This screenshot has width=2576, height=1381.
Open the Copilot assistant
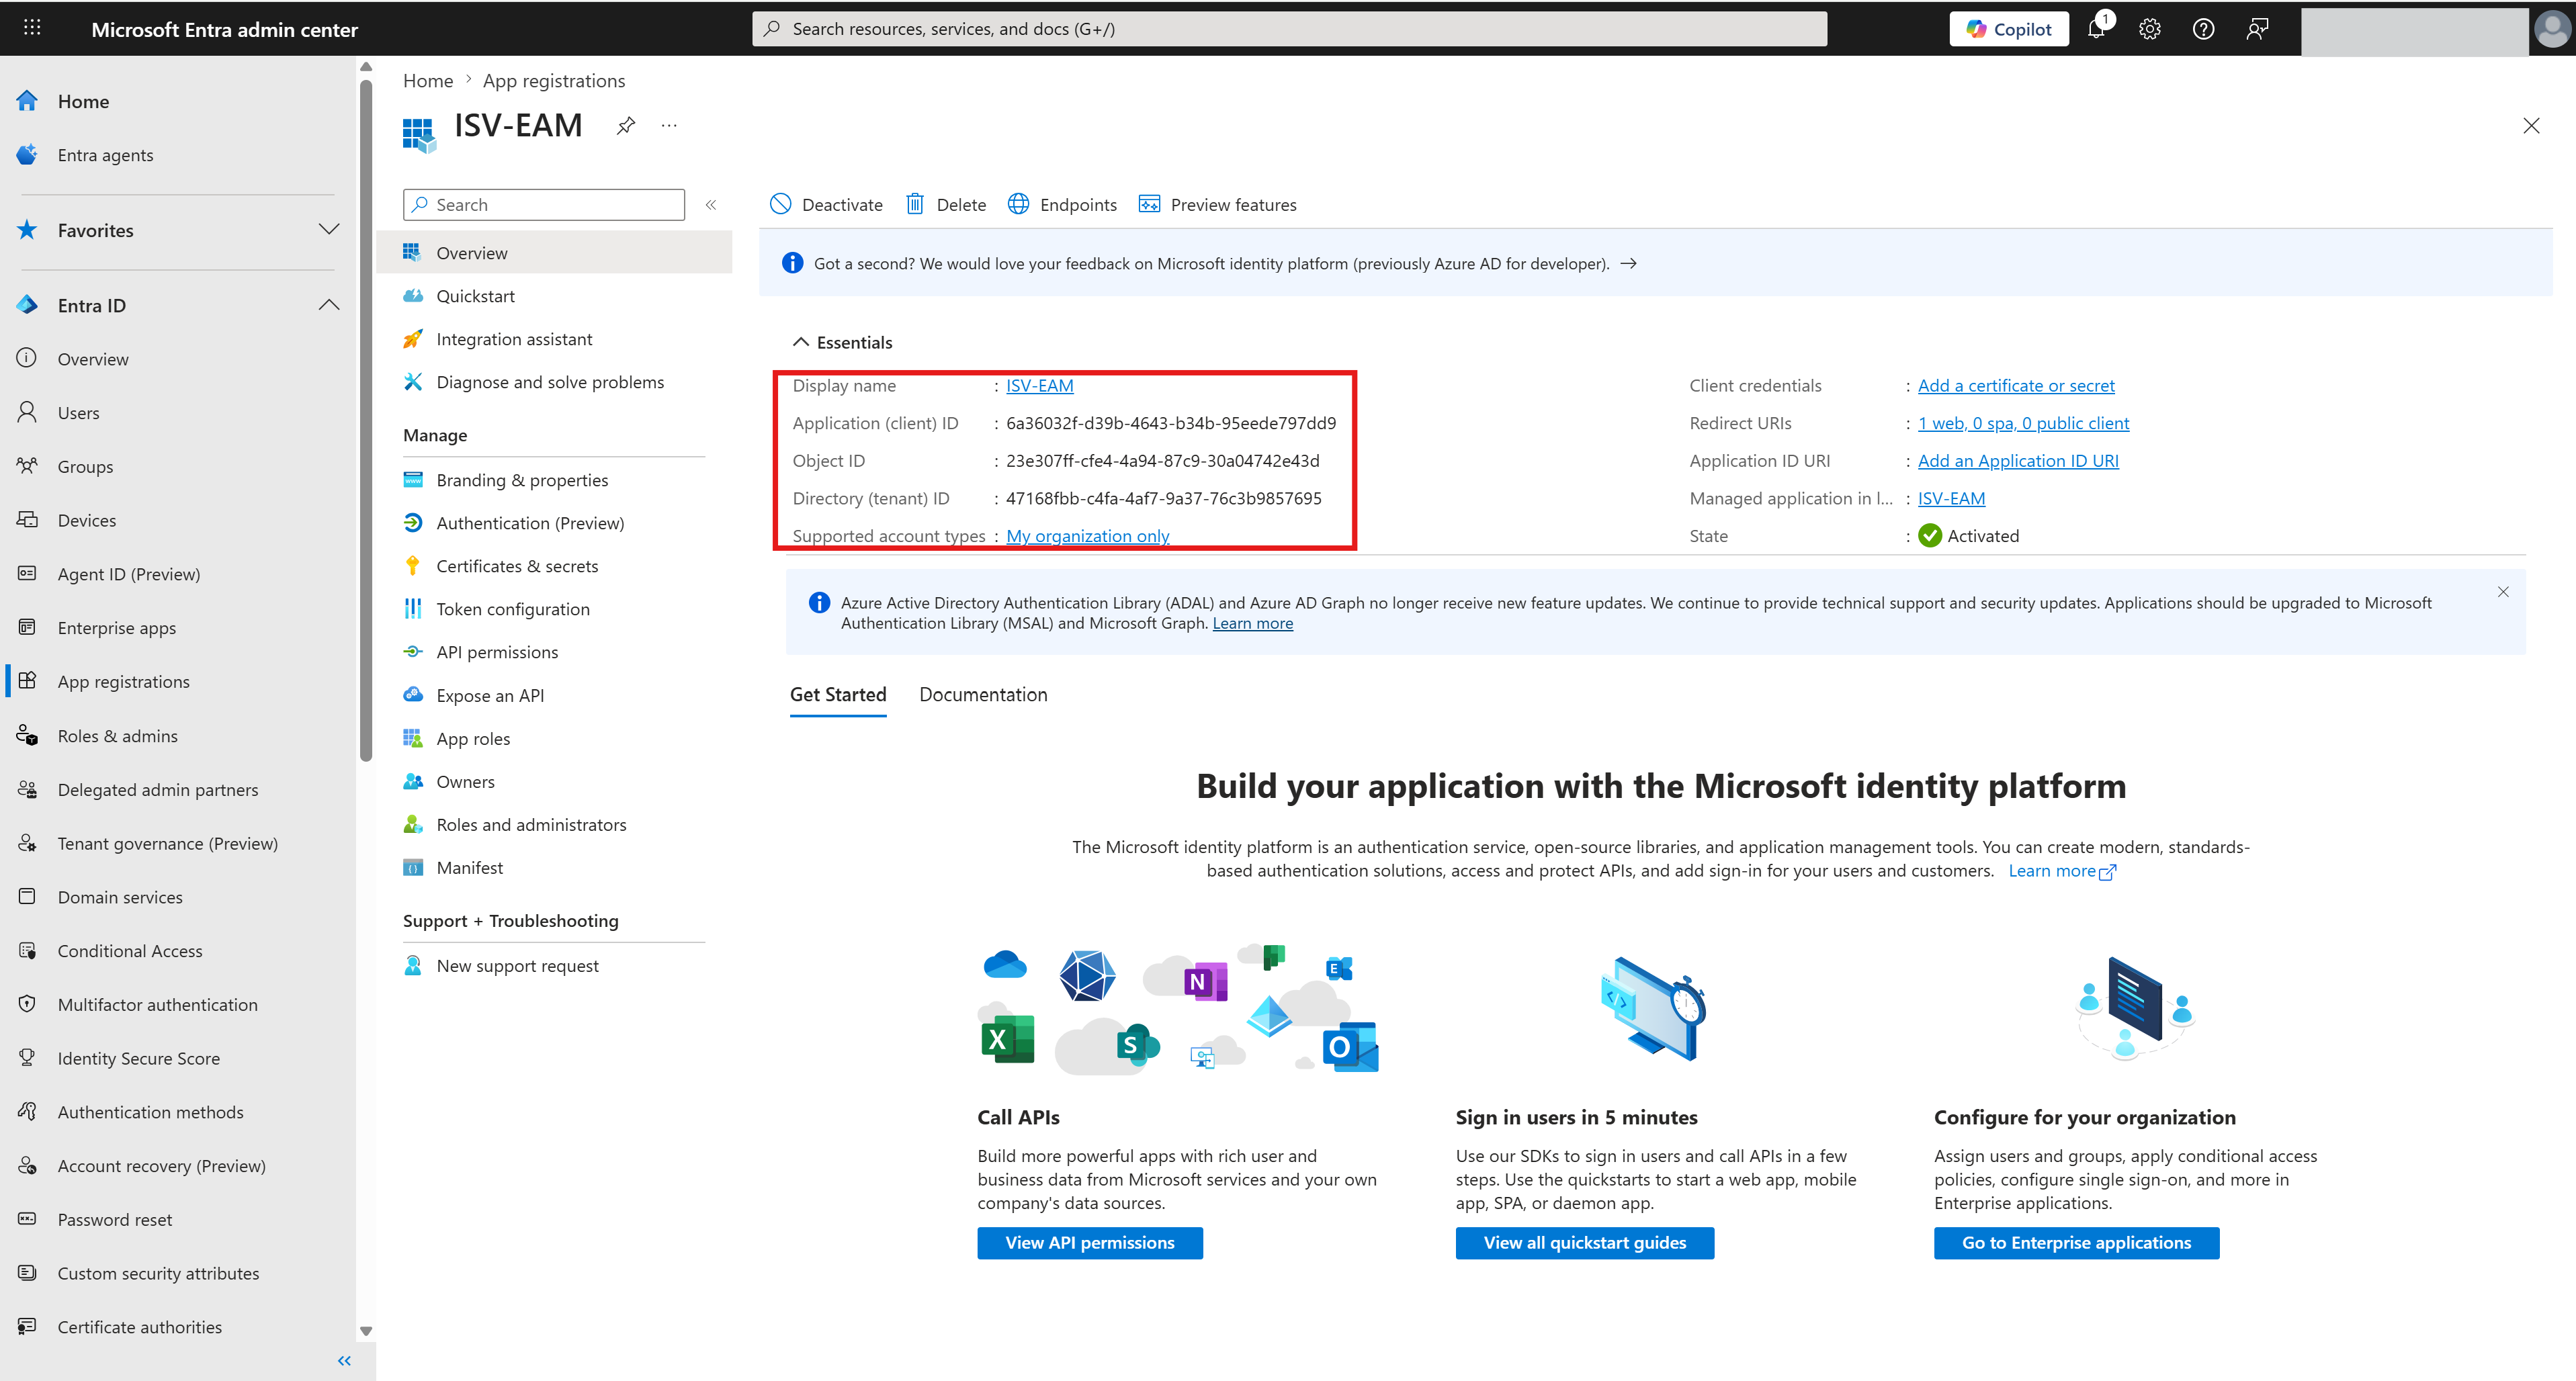click(x=2009, y=29)
